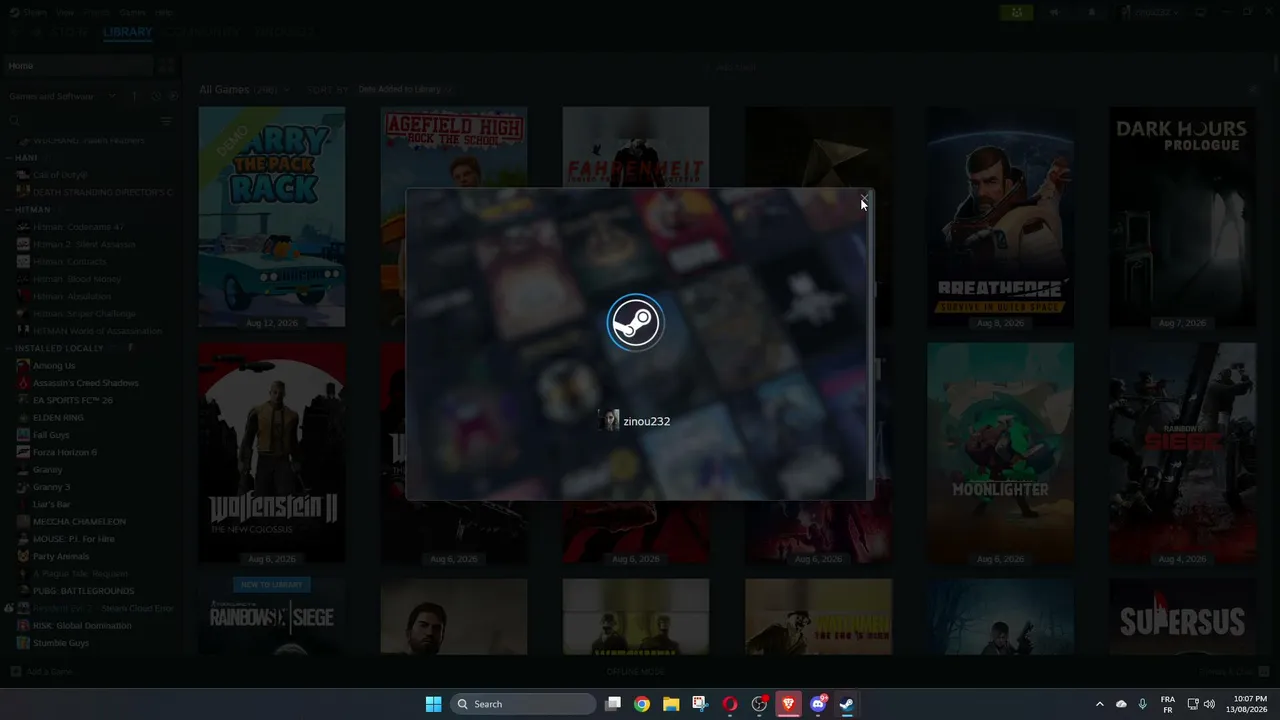The width and height of the screenshot is (1280, 720).
Task: Open the Date Added to Library sort dropdown
Action: [x=405, y=89]
